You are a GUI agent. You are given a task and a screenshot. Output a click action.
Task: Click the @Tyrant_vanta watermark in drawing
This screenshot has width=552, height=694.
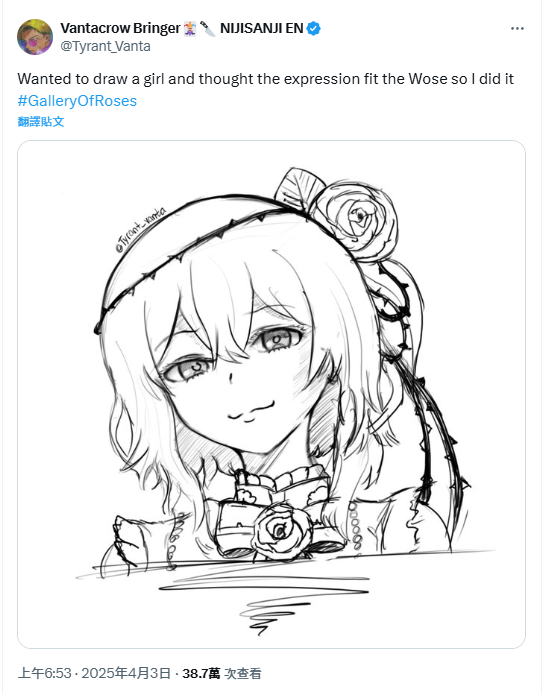tap(140, 229)
